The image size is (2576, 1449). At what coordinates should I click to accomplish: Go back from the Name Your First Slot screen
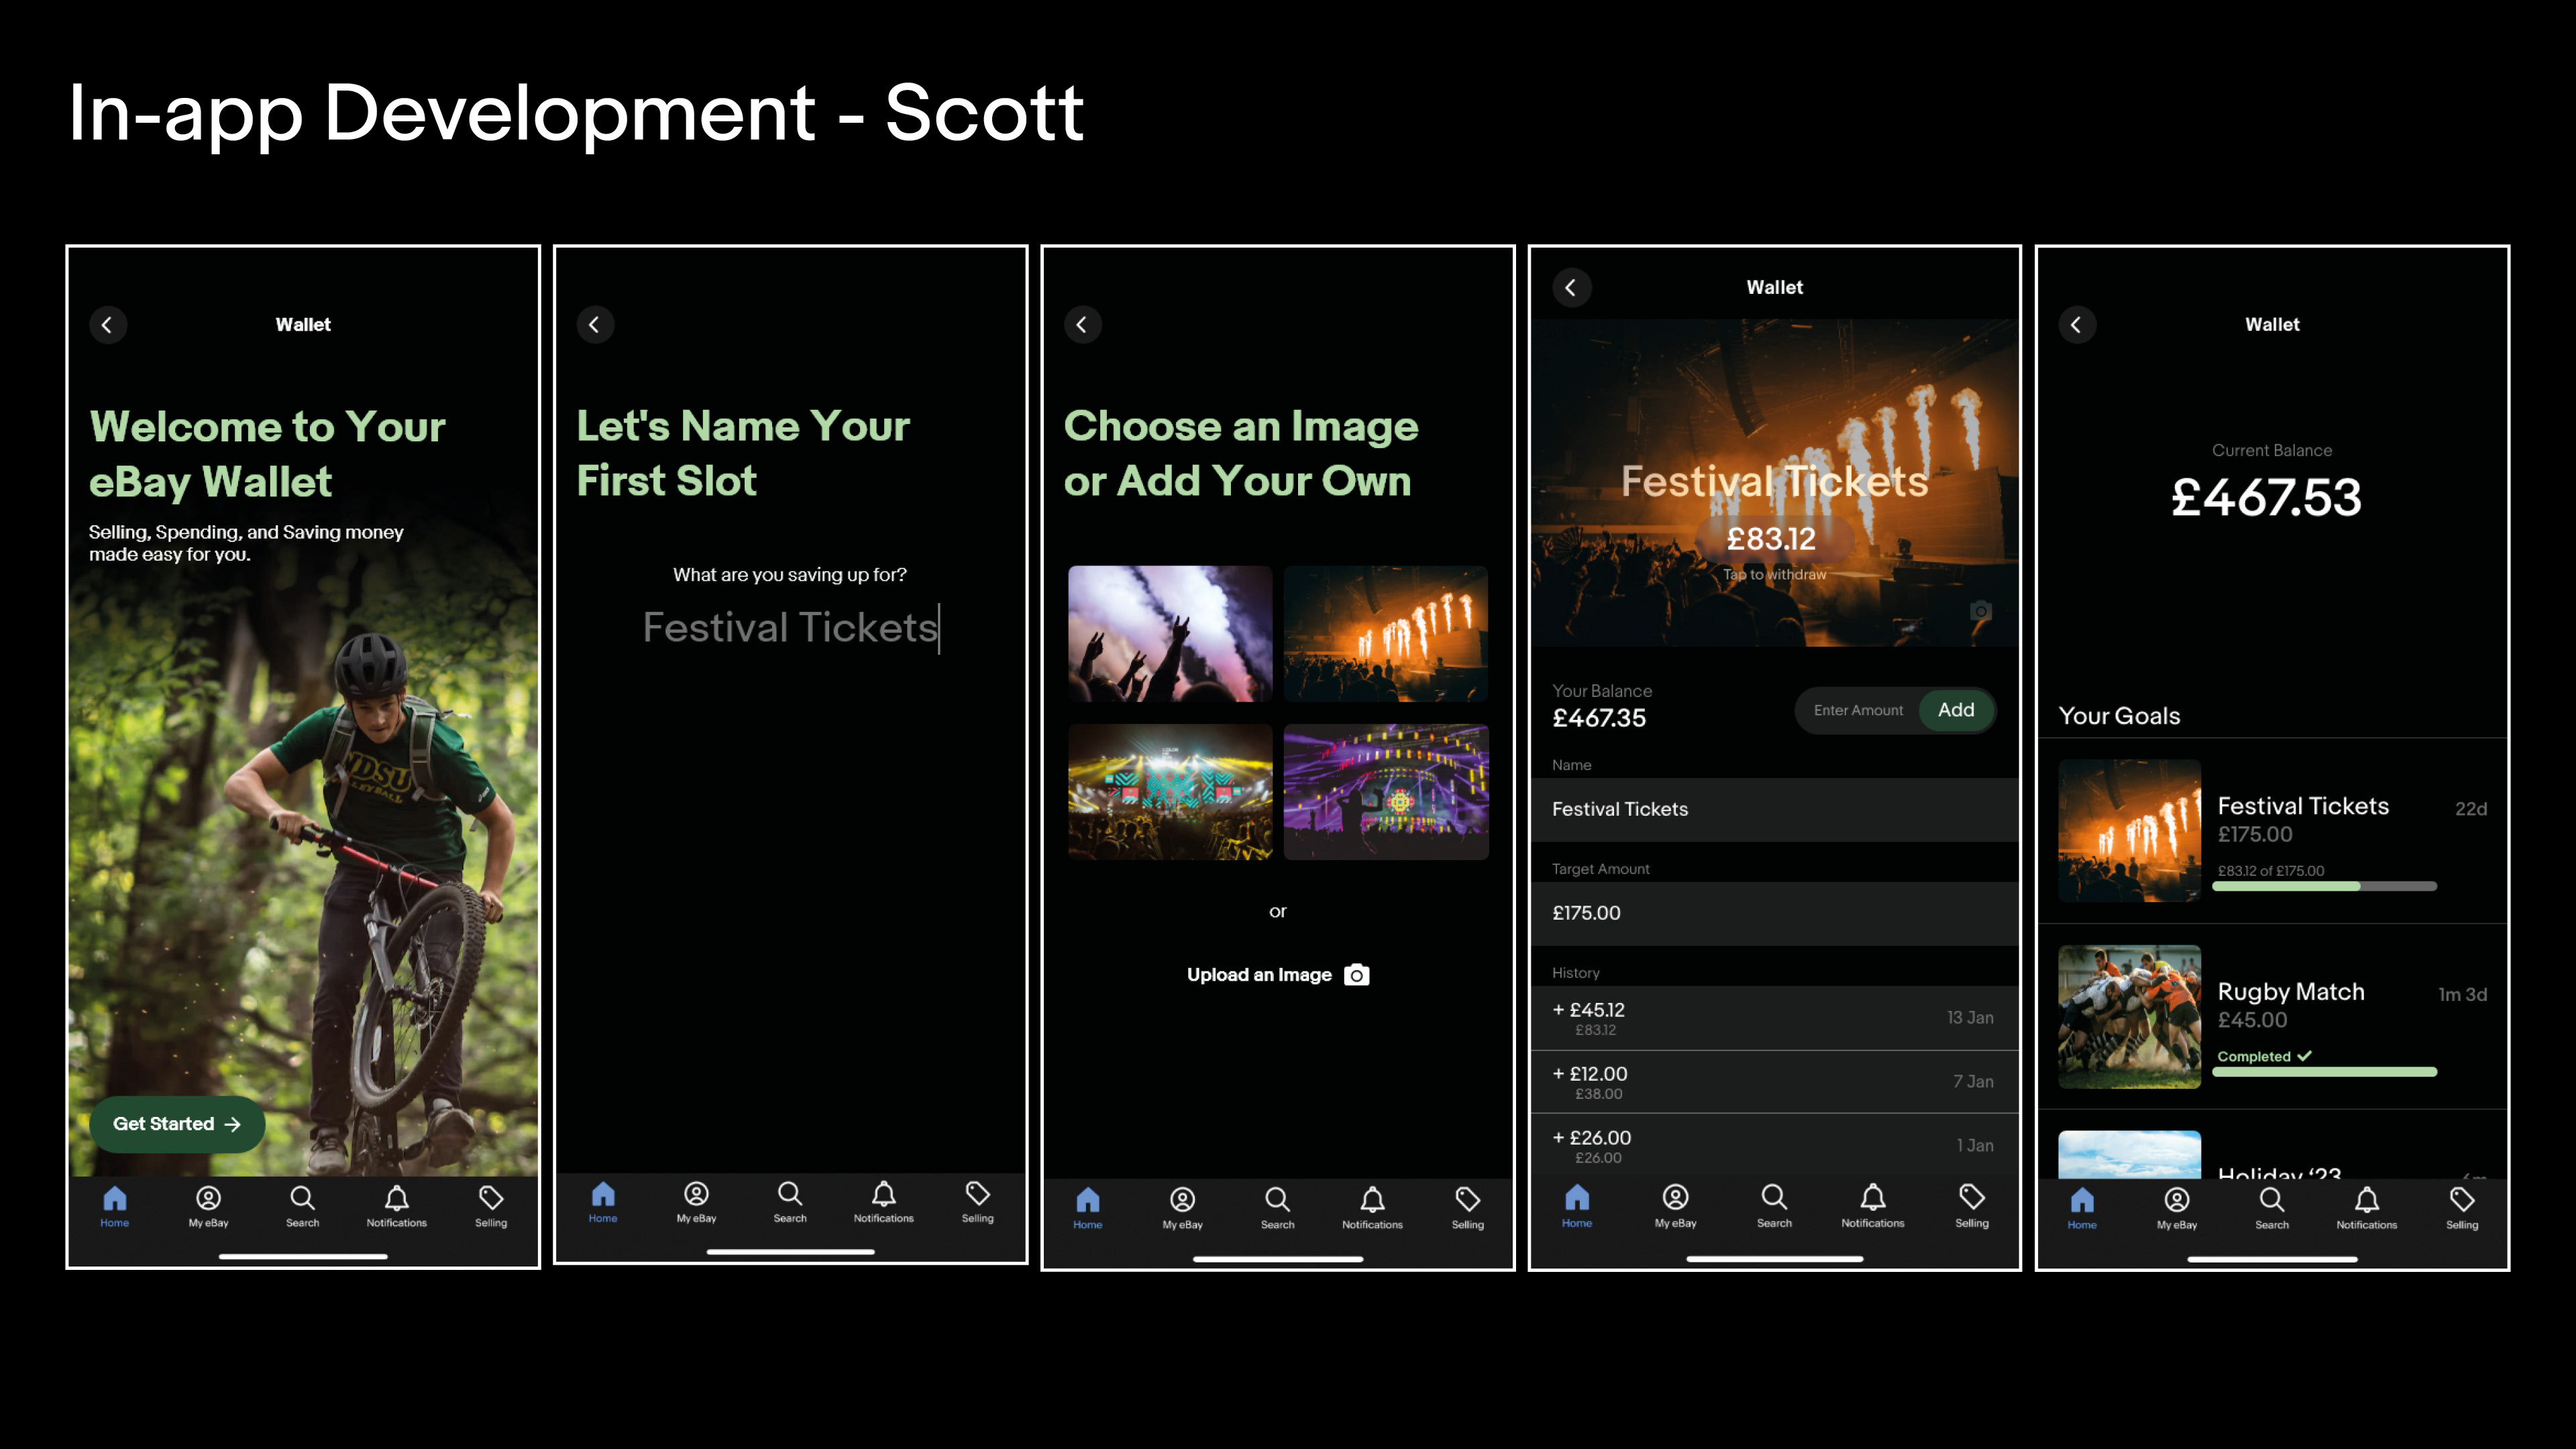(595, 325)
